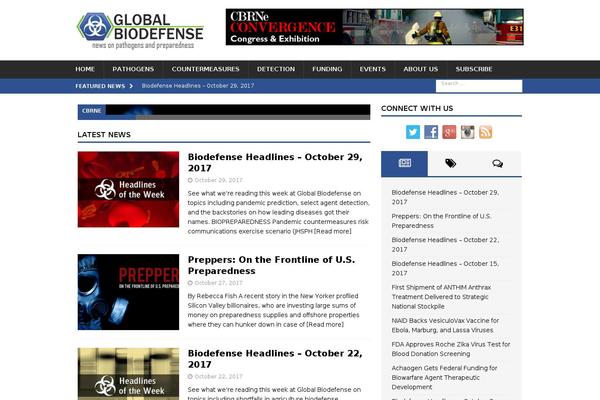Open sidebar link NIAID Backs VesiculoVax Vaccine
This screenshot has width=600, height=400.
tap(445, 325)
